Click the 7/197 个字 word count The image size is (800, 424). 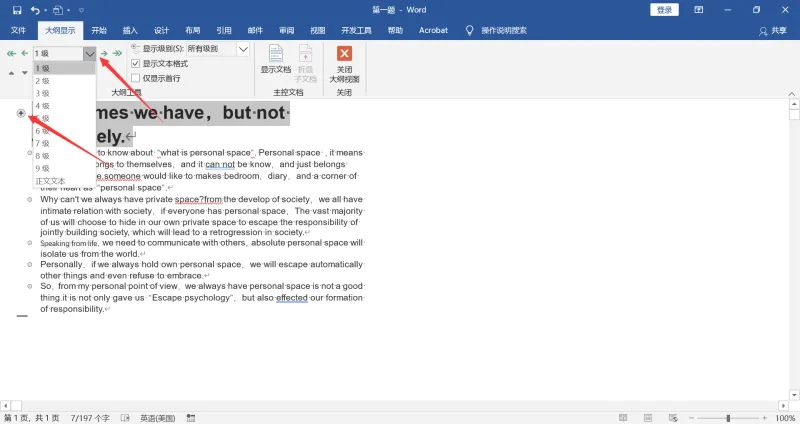(x=90, y=418)
